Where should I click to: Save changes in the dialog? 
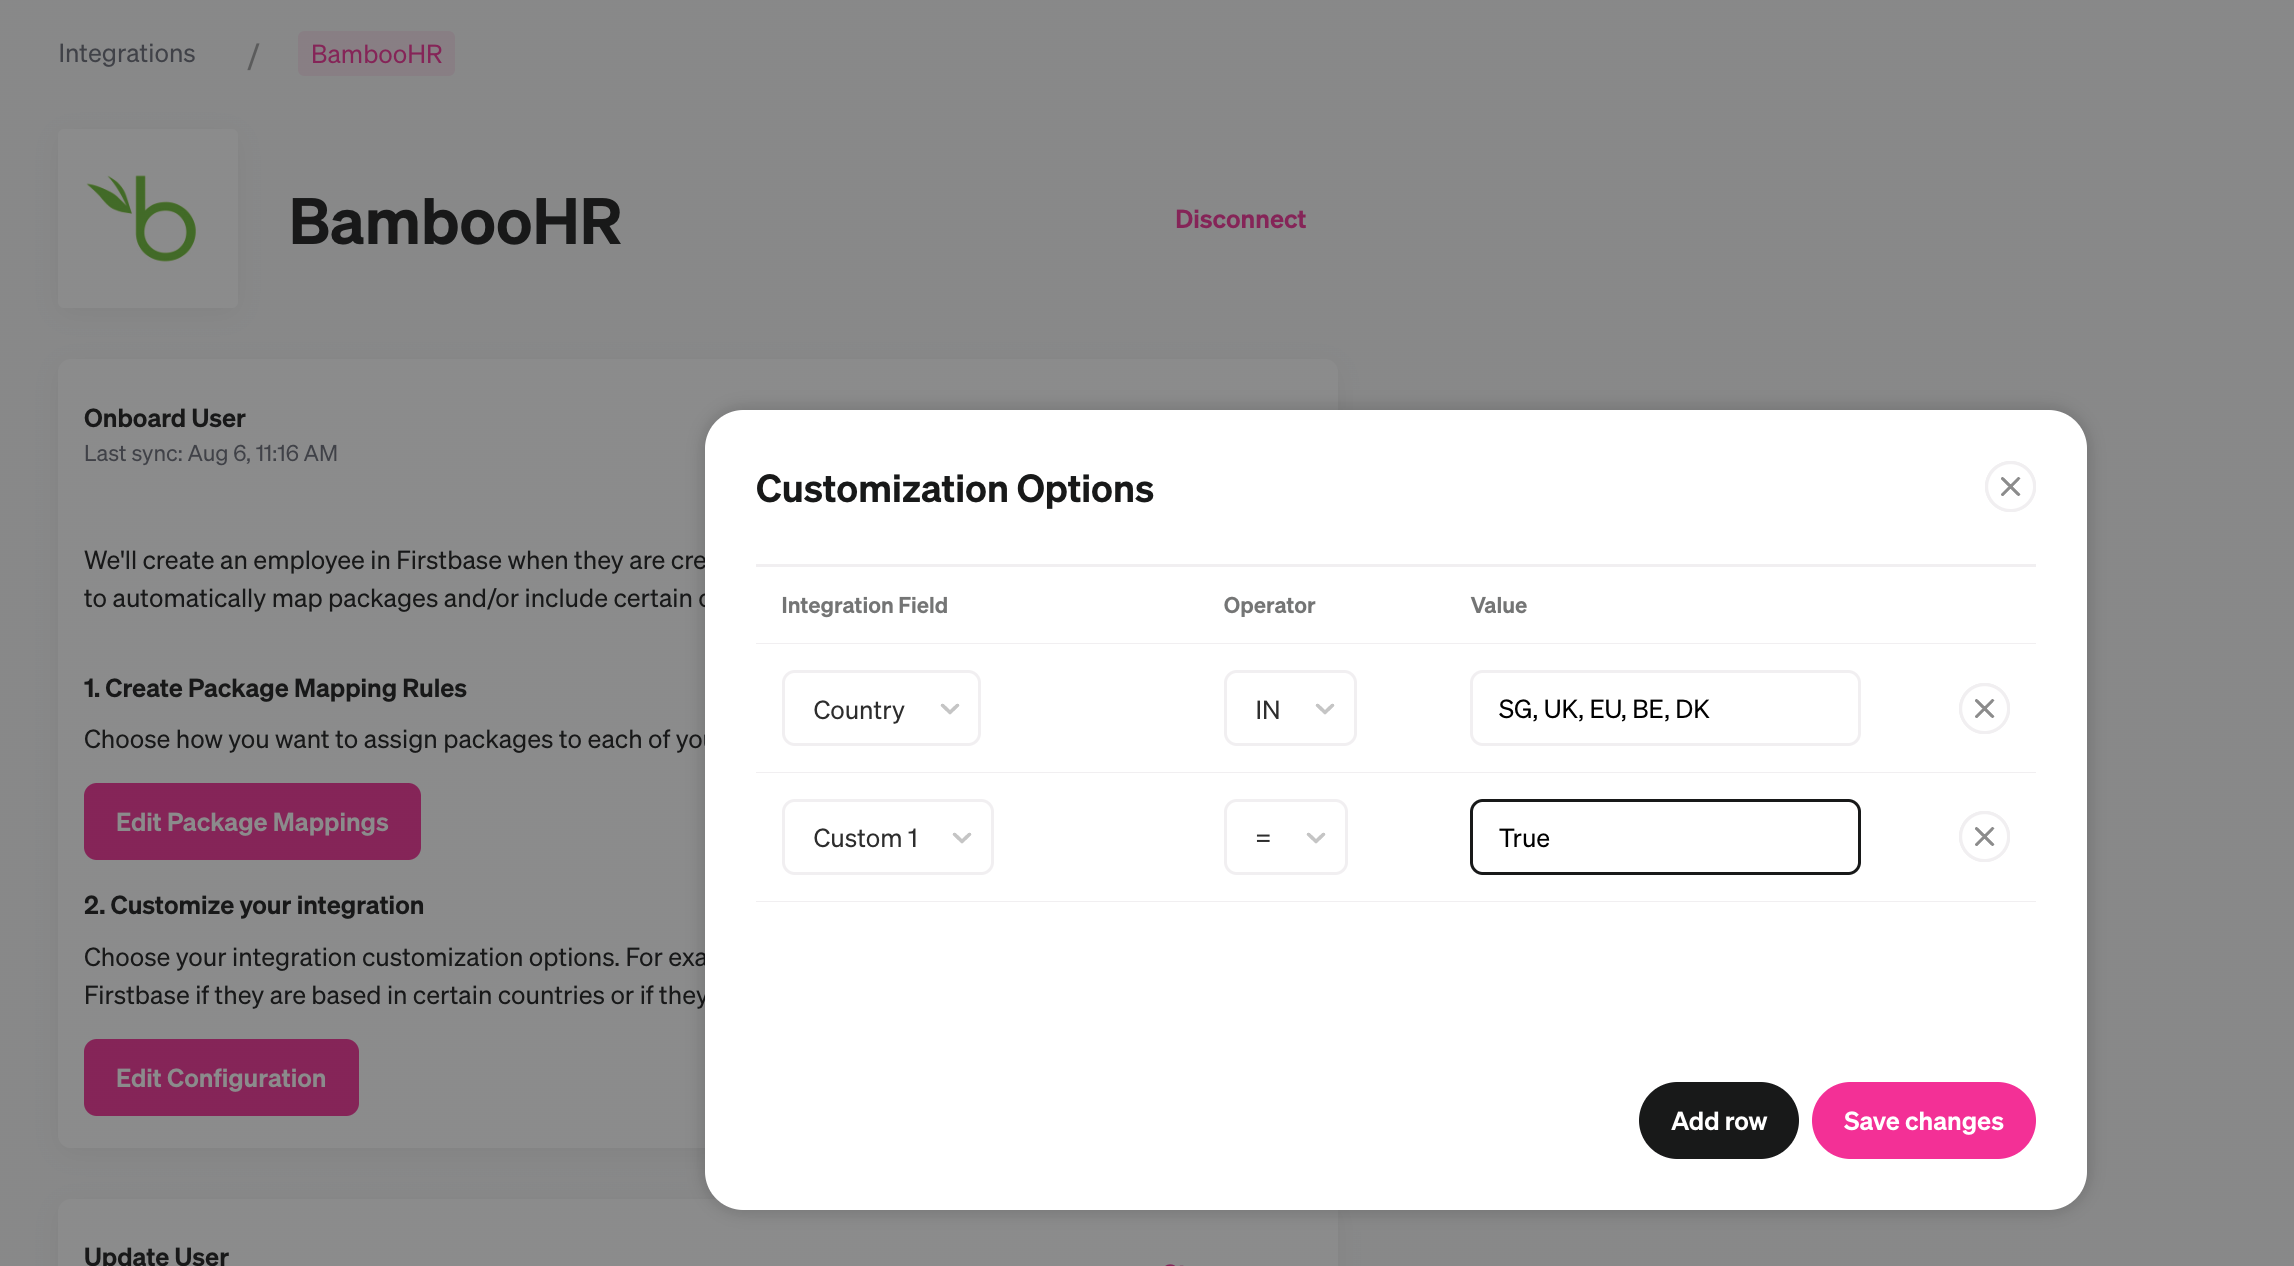pyautogui.click(x=1923, y=1121)
